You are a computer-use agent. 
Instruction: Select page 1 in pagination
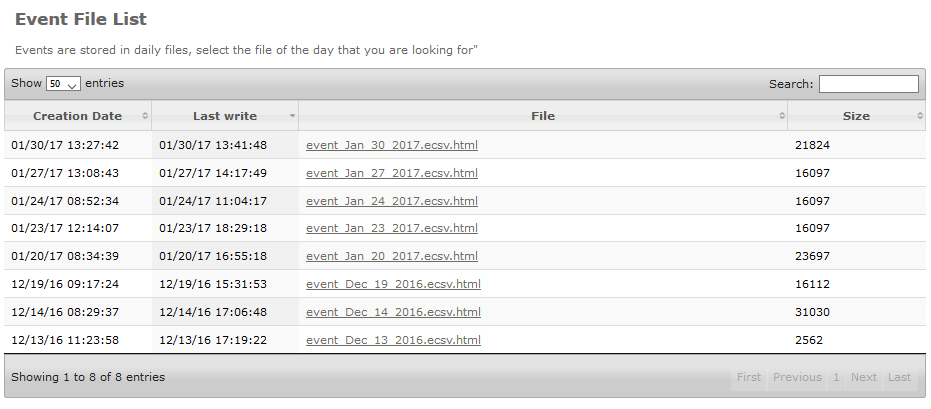[836, 378]
